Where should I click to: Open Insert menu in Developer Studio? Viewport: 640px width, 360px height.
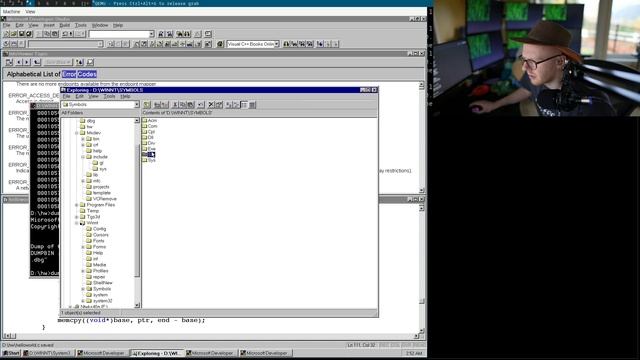(x=49, y=25)
